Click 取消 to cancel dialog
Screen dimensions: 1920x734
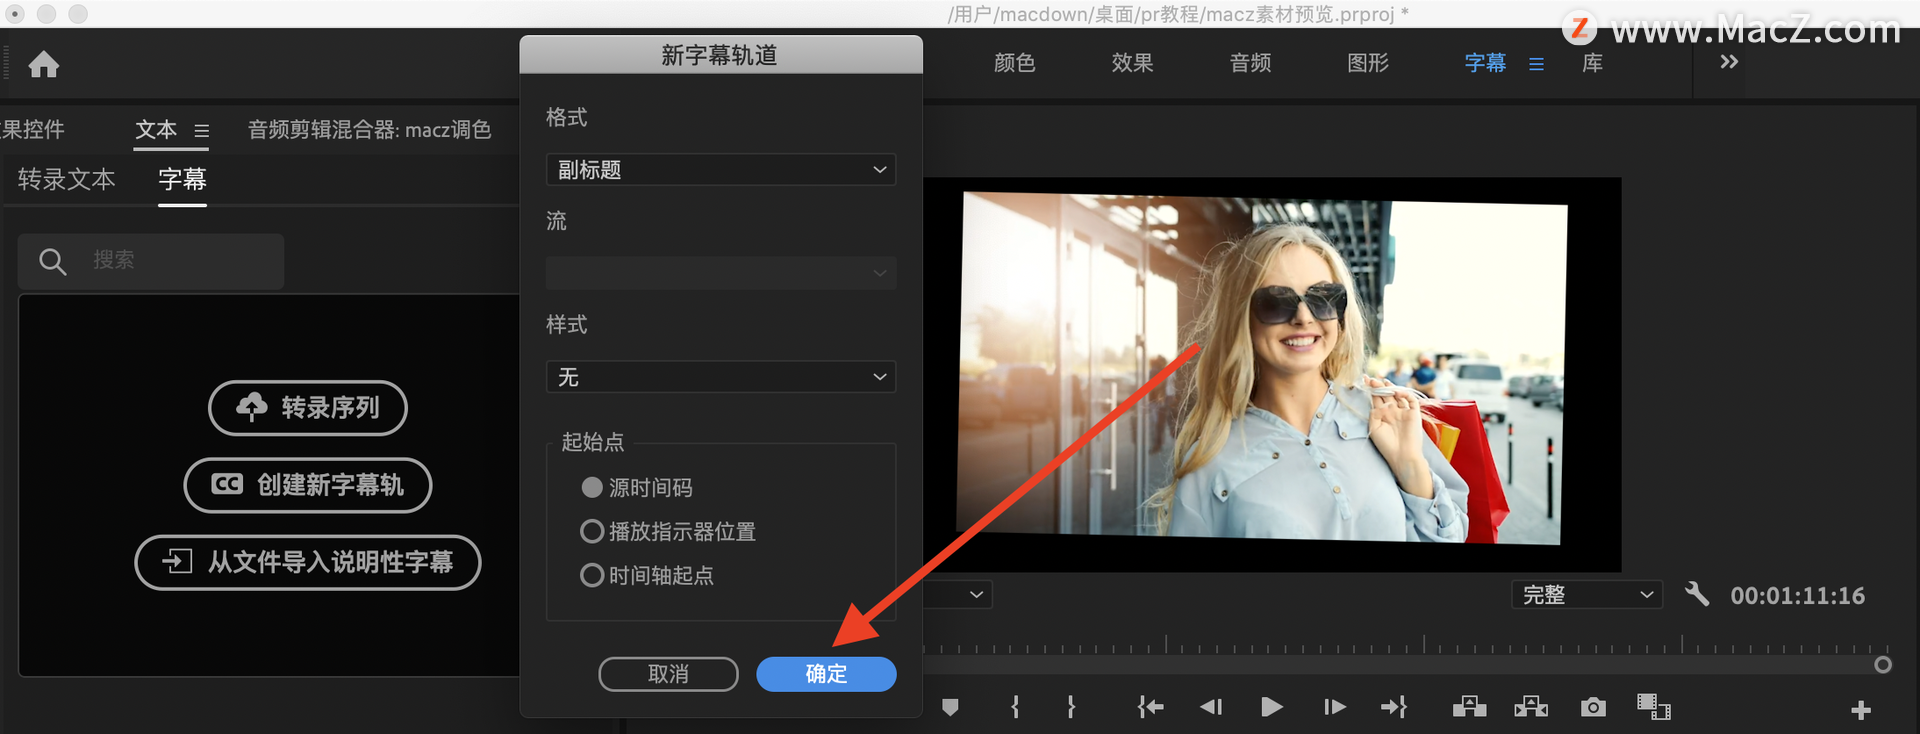pos(668,674)
